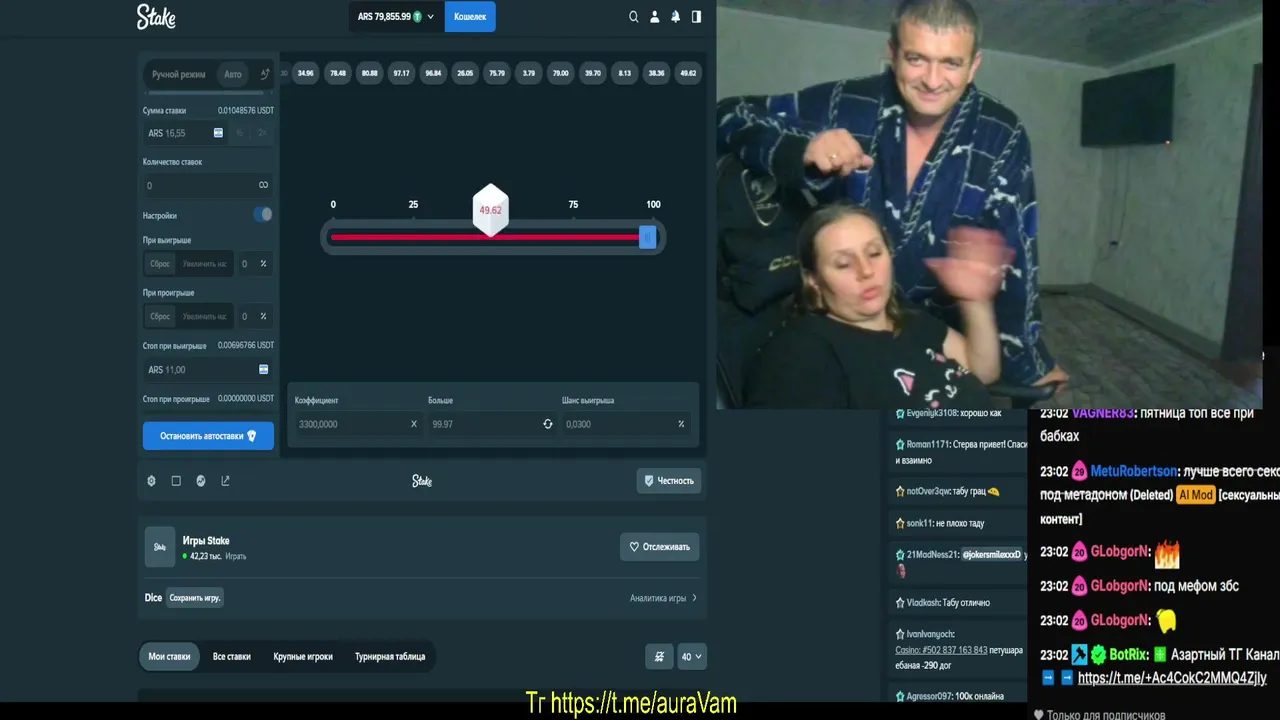The width and height of the screenshot is (1280, 720).
Task: Click the percent icon in При выигрыше row
Action: click(x=264, y=264)
